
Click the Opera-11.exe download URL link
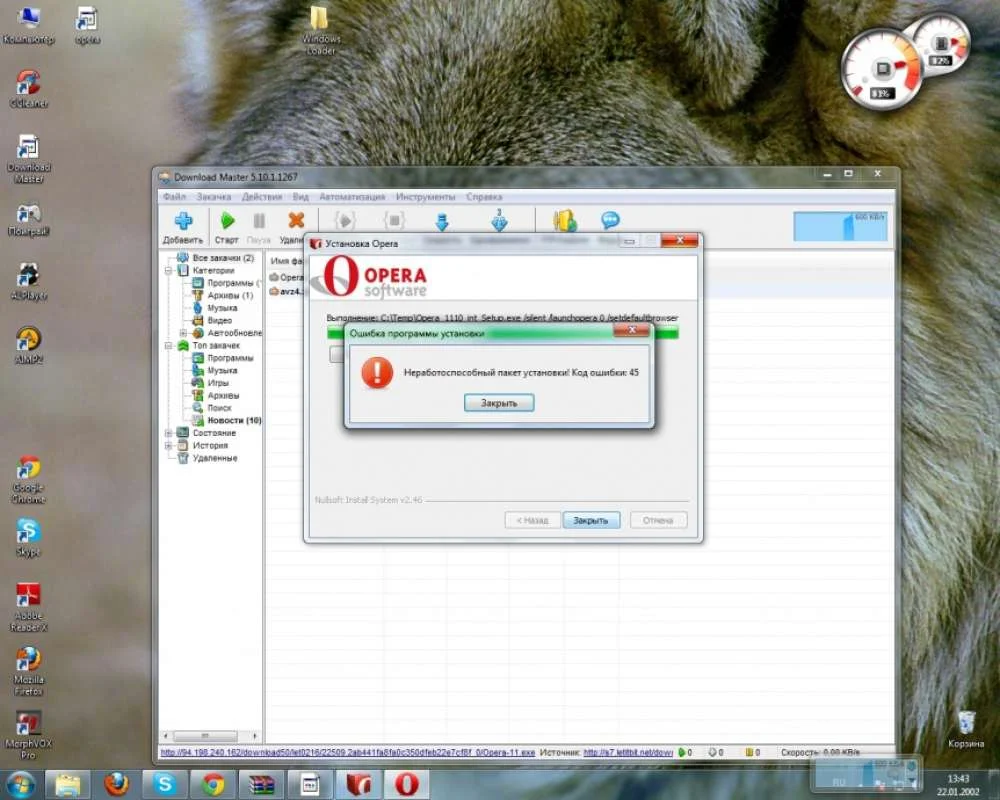pyautogui.click(x=348, y=753)
